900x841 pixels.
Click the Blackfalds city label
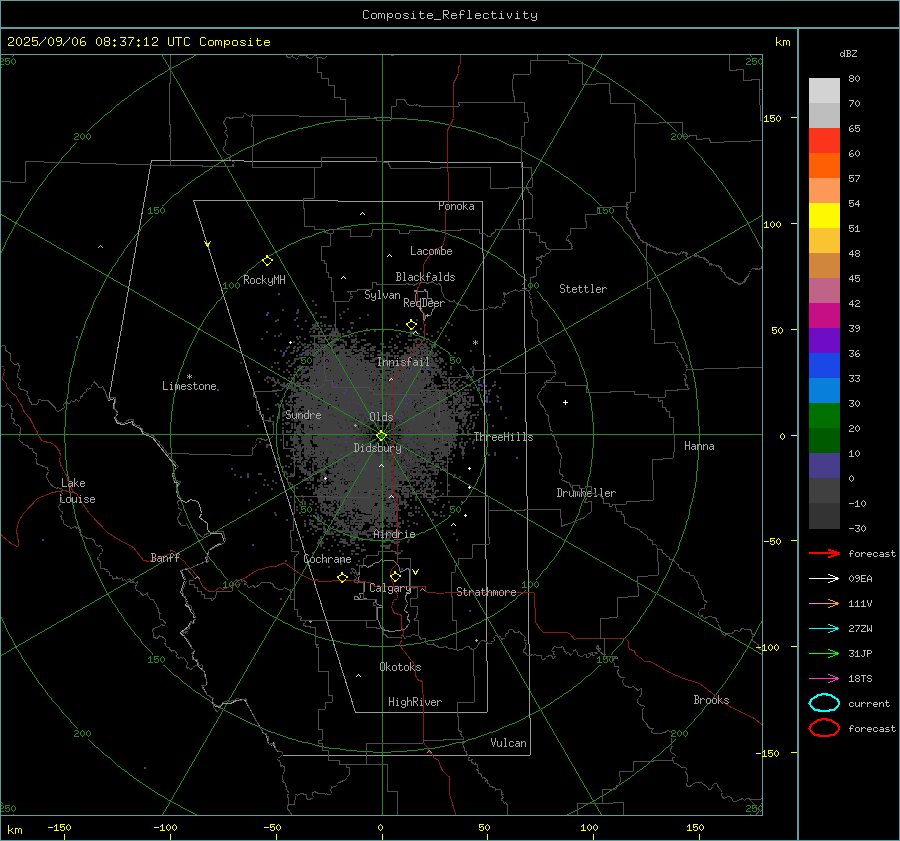click(x=425, y=277)
